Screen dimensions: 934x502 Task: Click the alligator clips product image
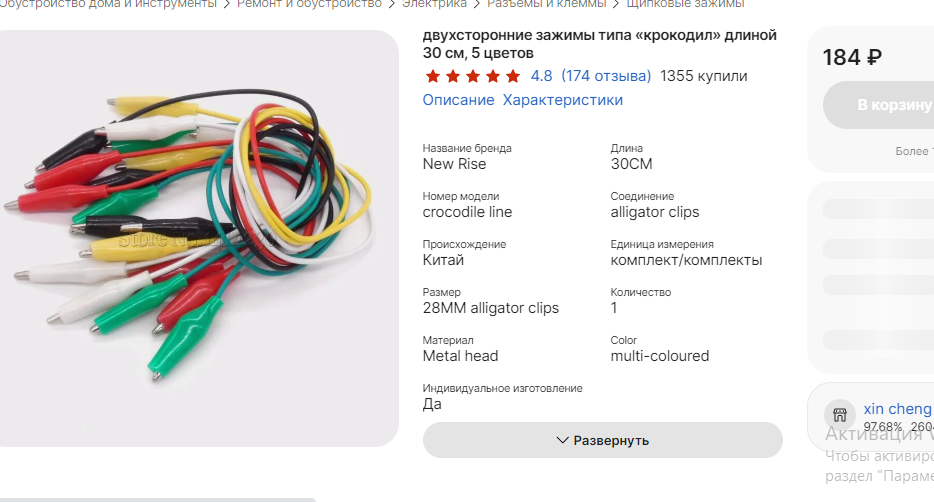click(x=197, y=238)
